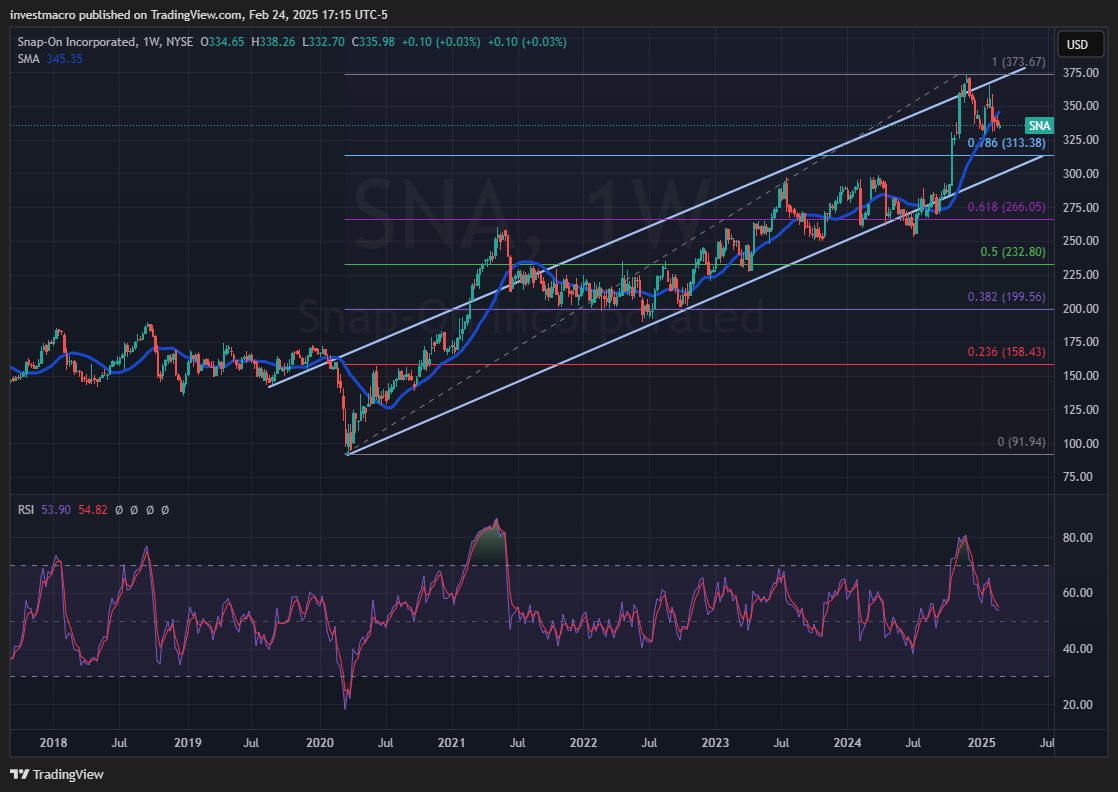Click the TradingView text at bottom left
Viewport: 1118px width, 792px height.
click(x=68, y=774)
